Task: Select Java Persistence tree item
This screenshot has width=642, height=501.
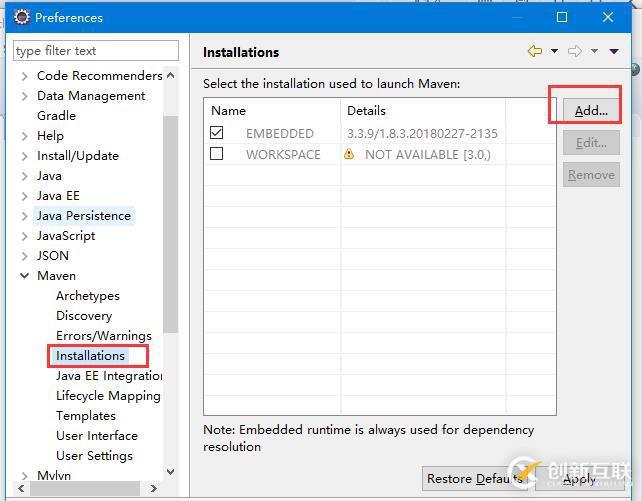Action: point(84,216)
